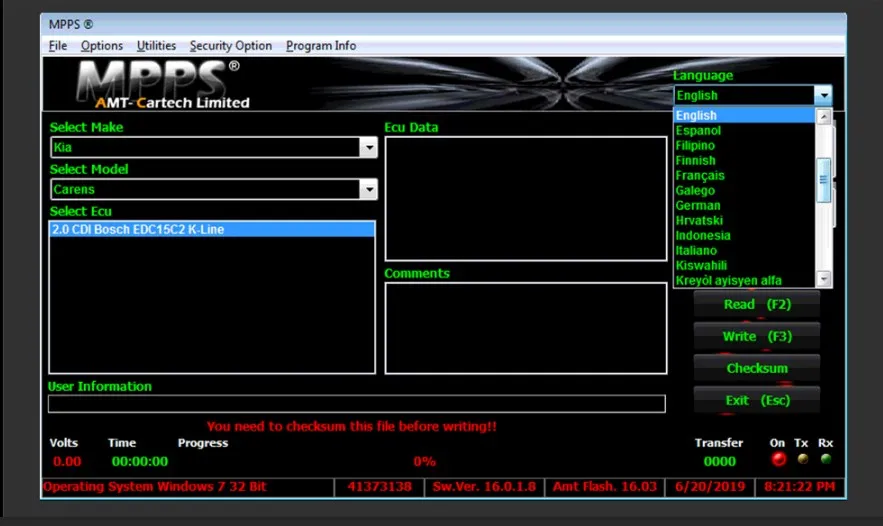883x526 pixels.
Task: Click language list scroll down arrow
Action: [823, 279]
